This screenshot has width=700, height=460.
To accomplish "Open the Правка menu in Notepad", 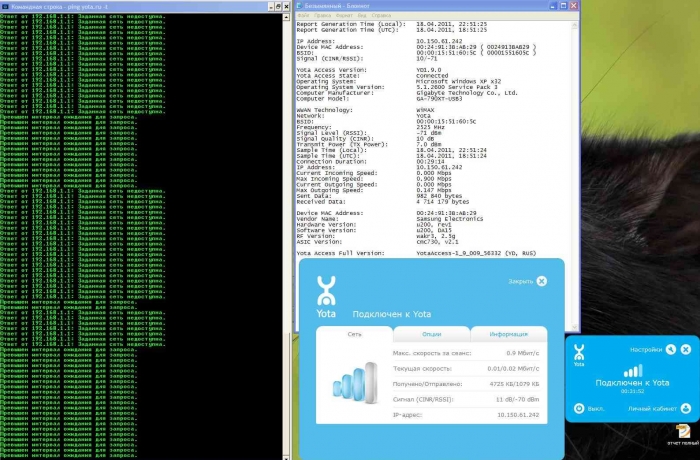I will point(323,15).
